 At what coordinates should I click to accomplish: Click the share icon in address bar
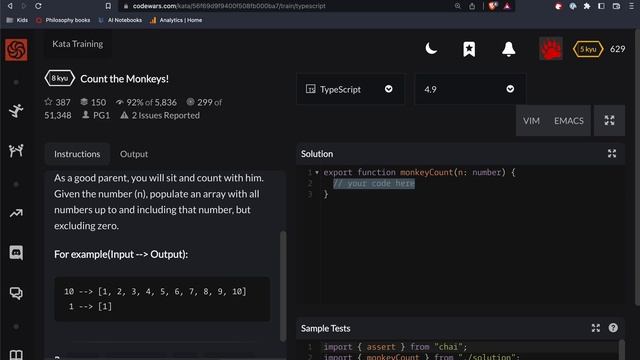472,6
